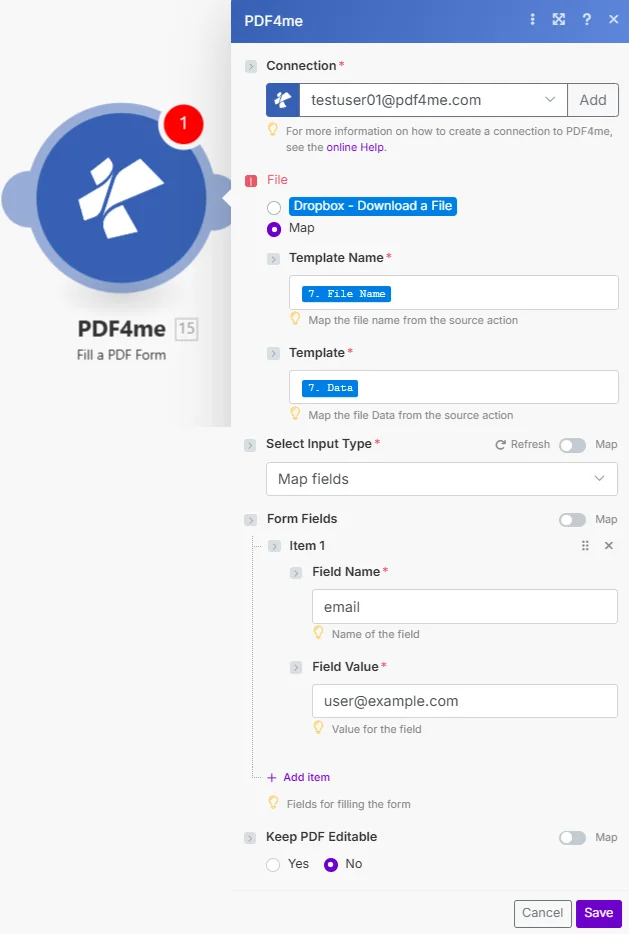Select the Map radio option under File
The image size is (629, 934).
pyautogui.click(x=274, y=229)
